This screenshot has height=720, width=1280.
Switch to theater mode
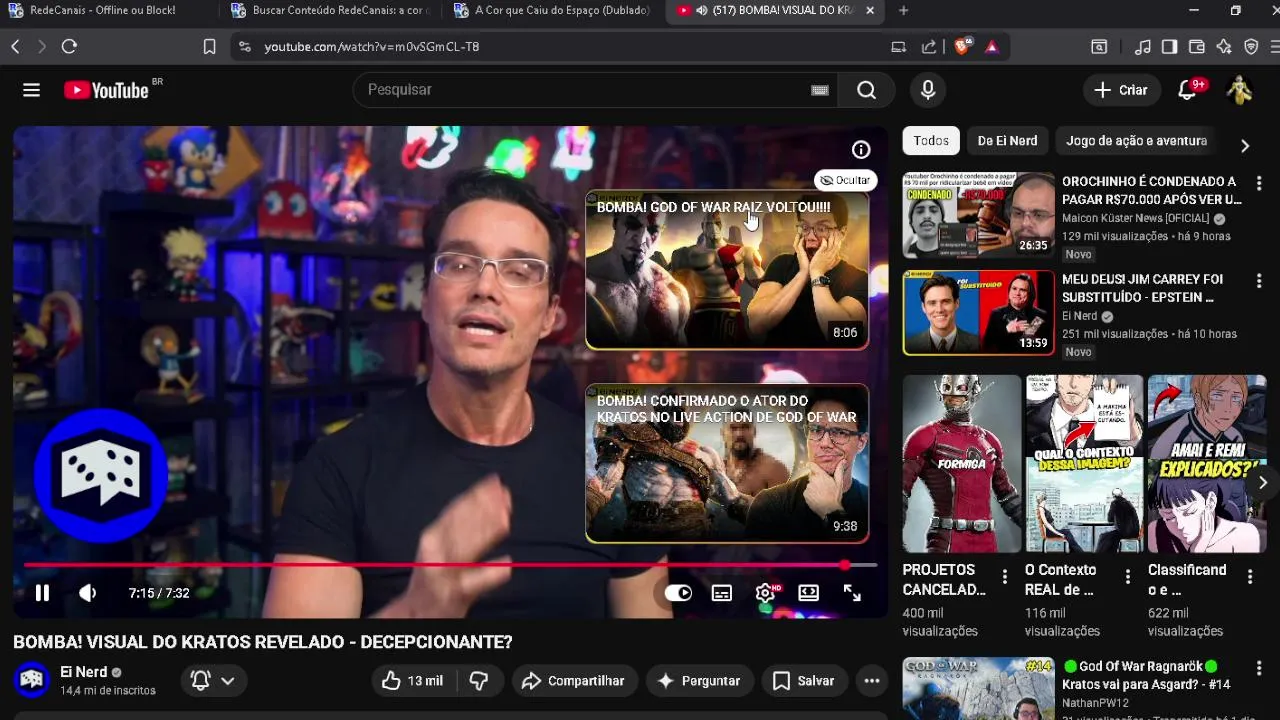coord(809,593)
